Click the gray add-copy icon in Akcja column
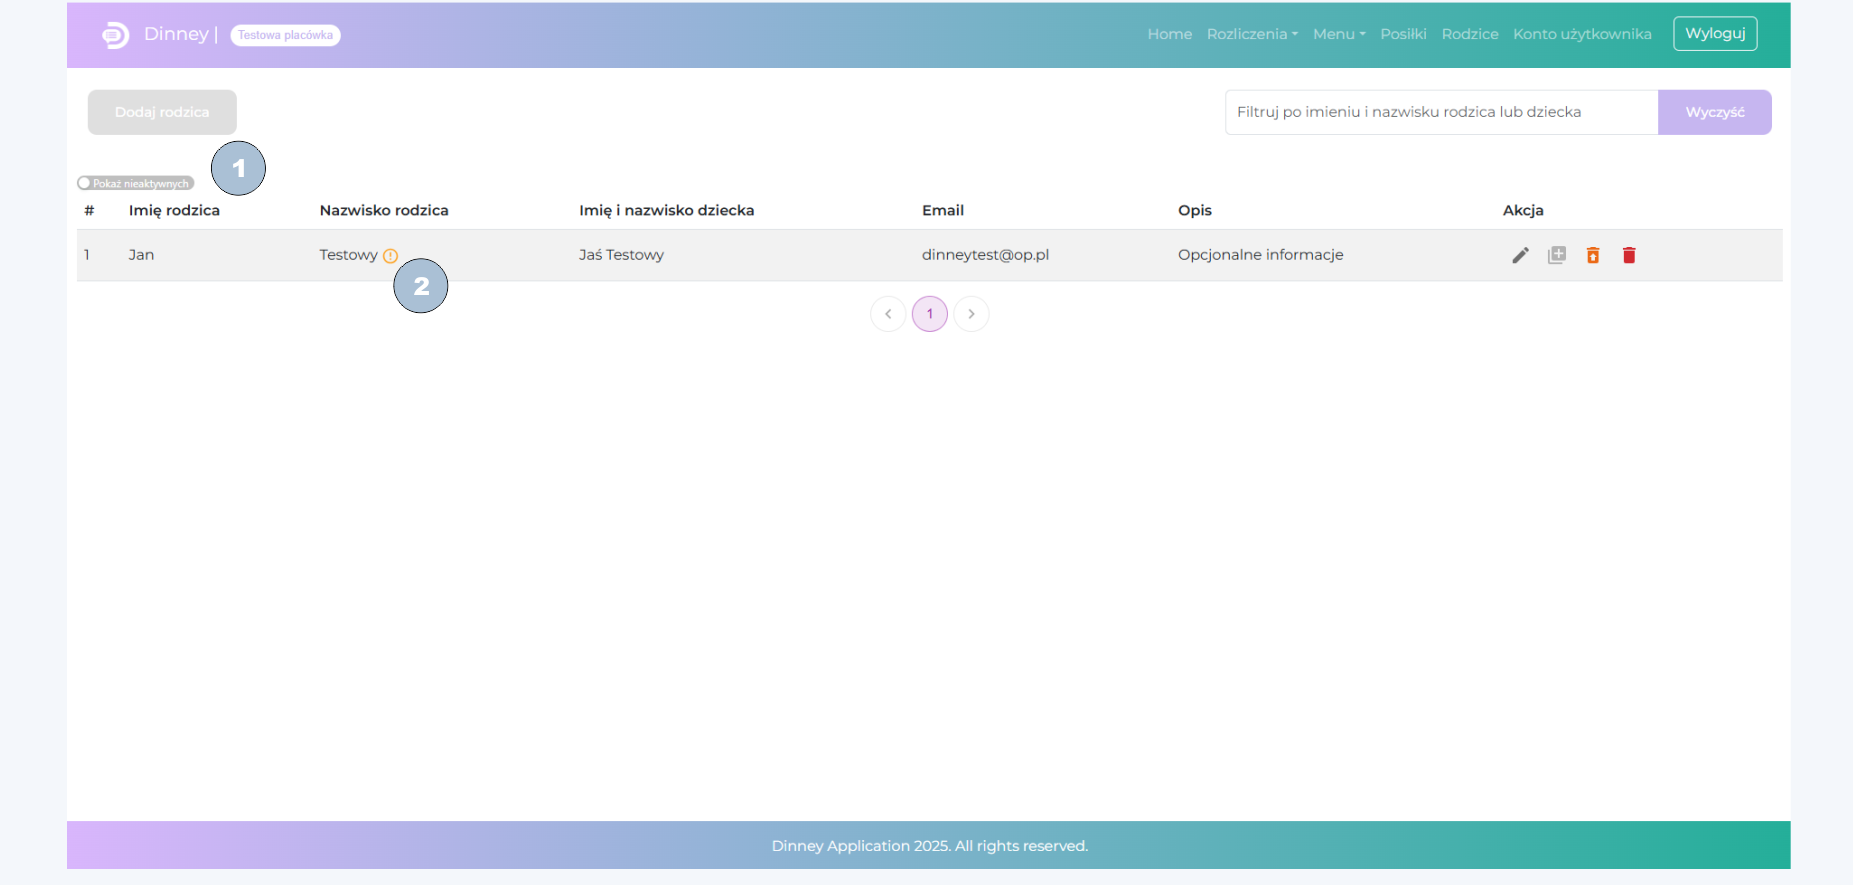This screenshot has height=885, width=1853. tap(1557, 255)
